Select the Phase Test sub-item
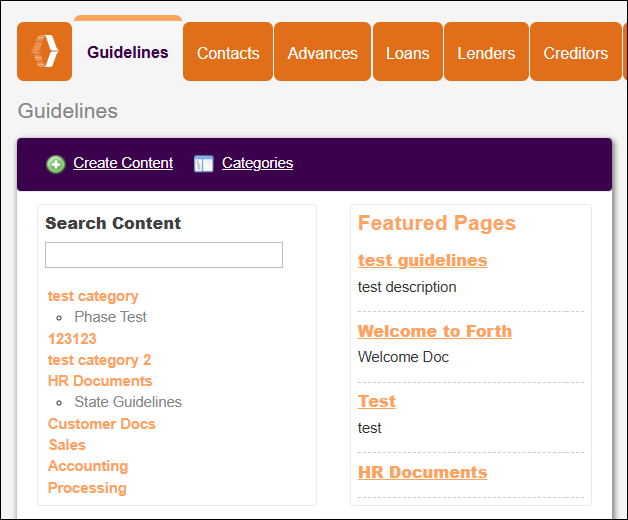This screenshot has height=520, width=628. [x=111, y=317]
